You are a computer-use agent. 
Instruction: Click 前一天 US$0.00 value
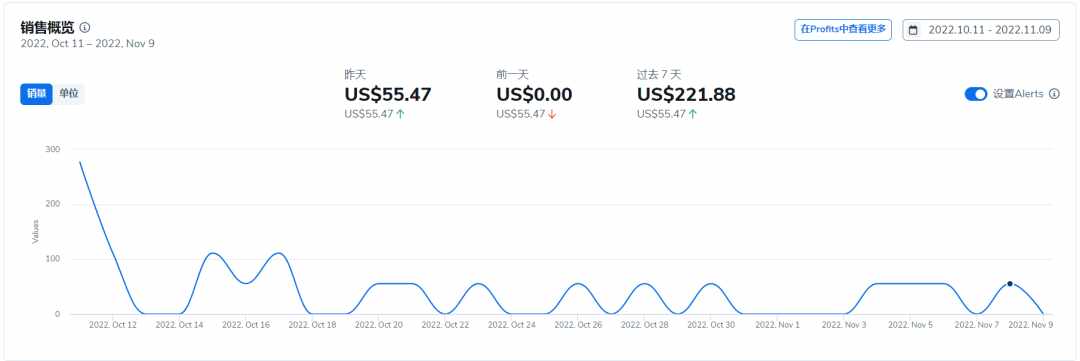(x=534, y=94)
